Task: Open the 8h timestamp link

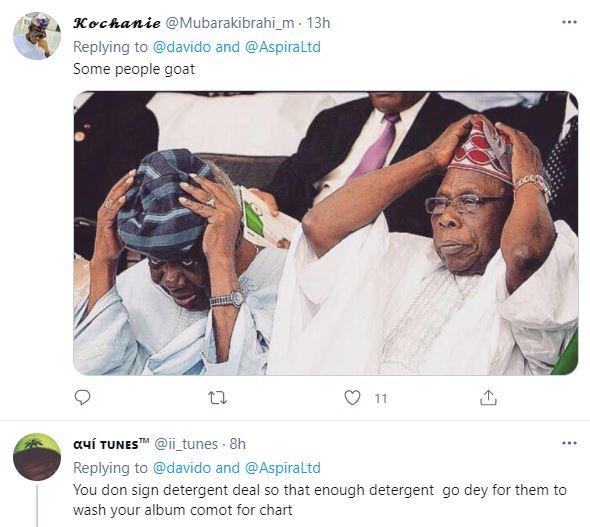Action: (x=237, y=444)
